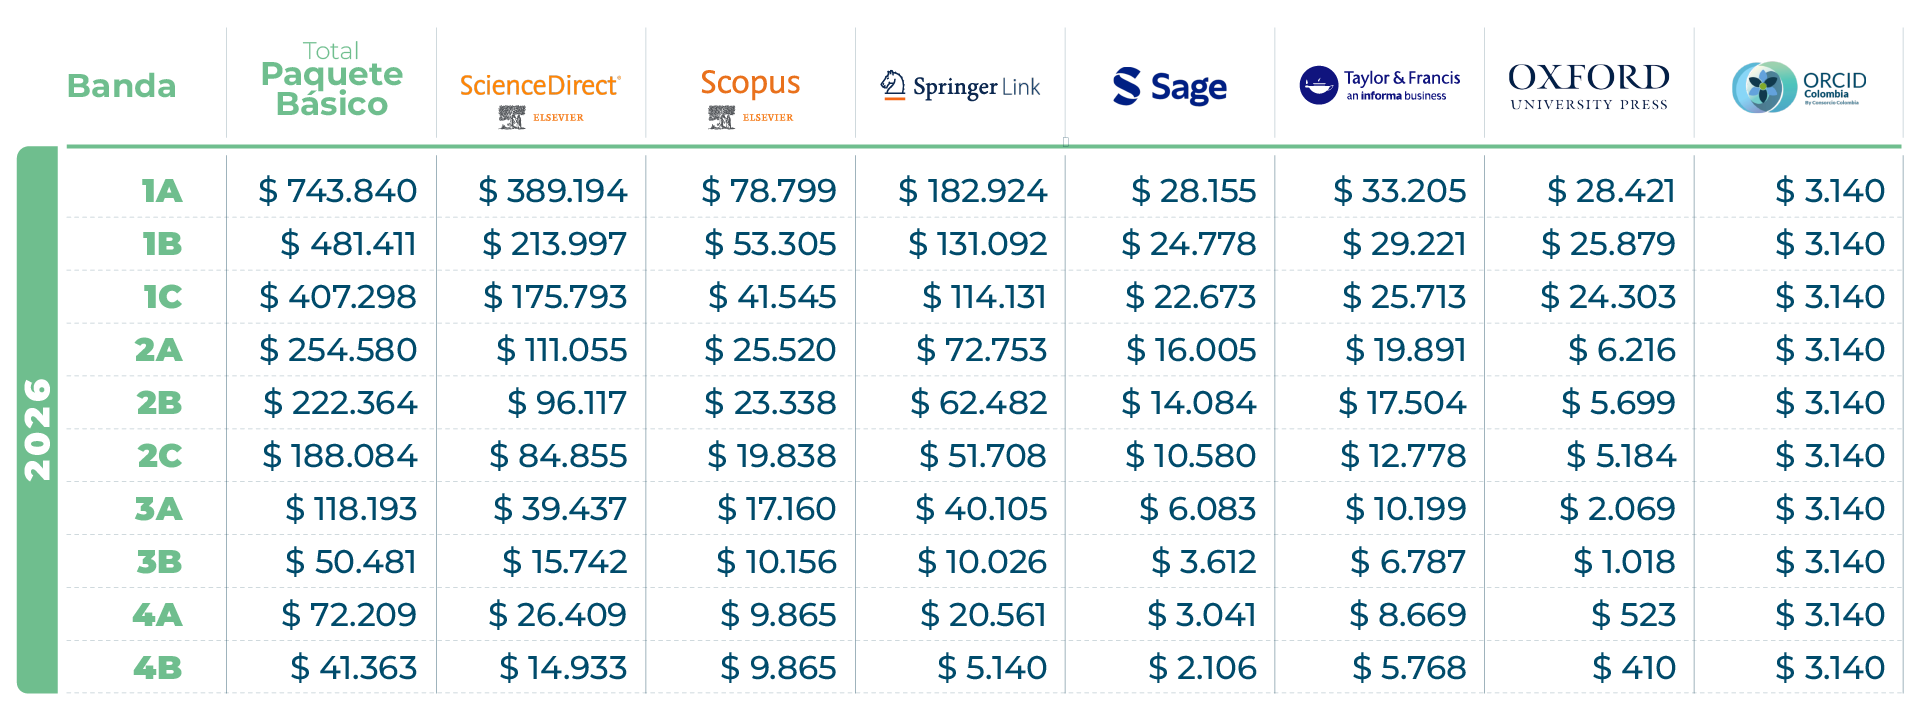Viewport: 1920px width, 721px height.
Task: Click the Banda column header
Action: (121, 86)
